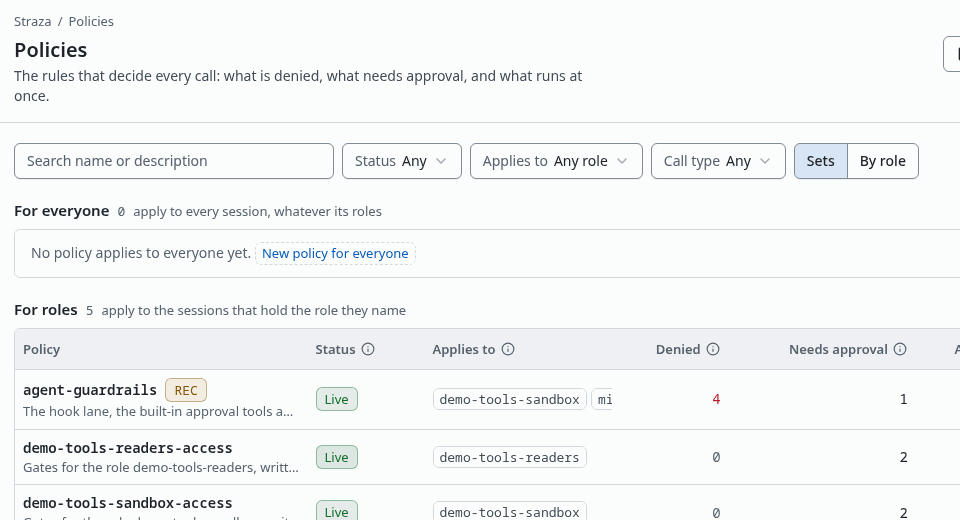The image size is (960, 520).
Task: Click agent-guardrails description text
Action: tap(158, 412)
